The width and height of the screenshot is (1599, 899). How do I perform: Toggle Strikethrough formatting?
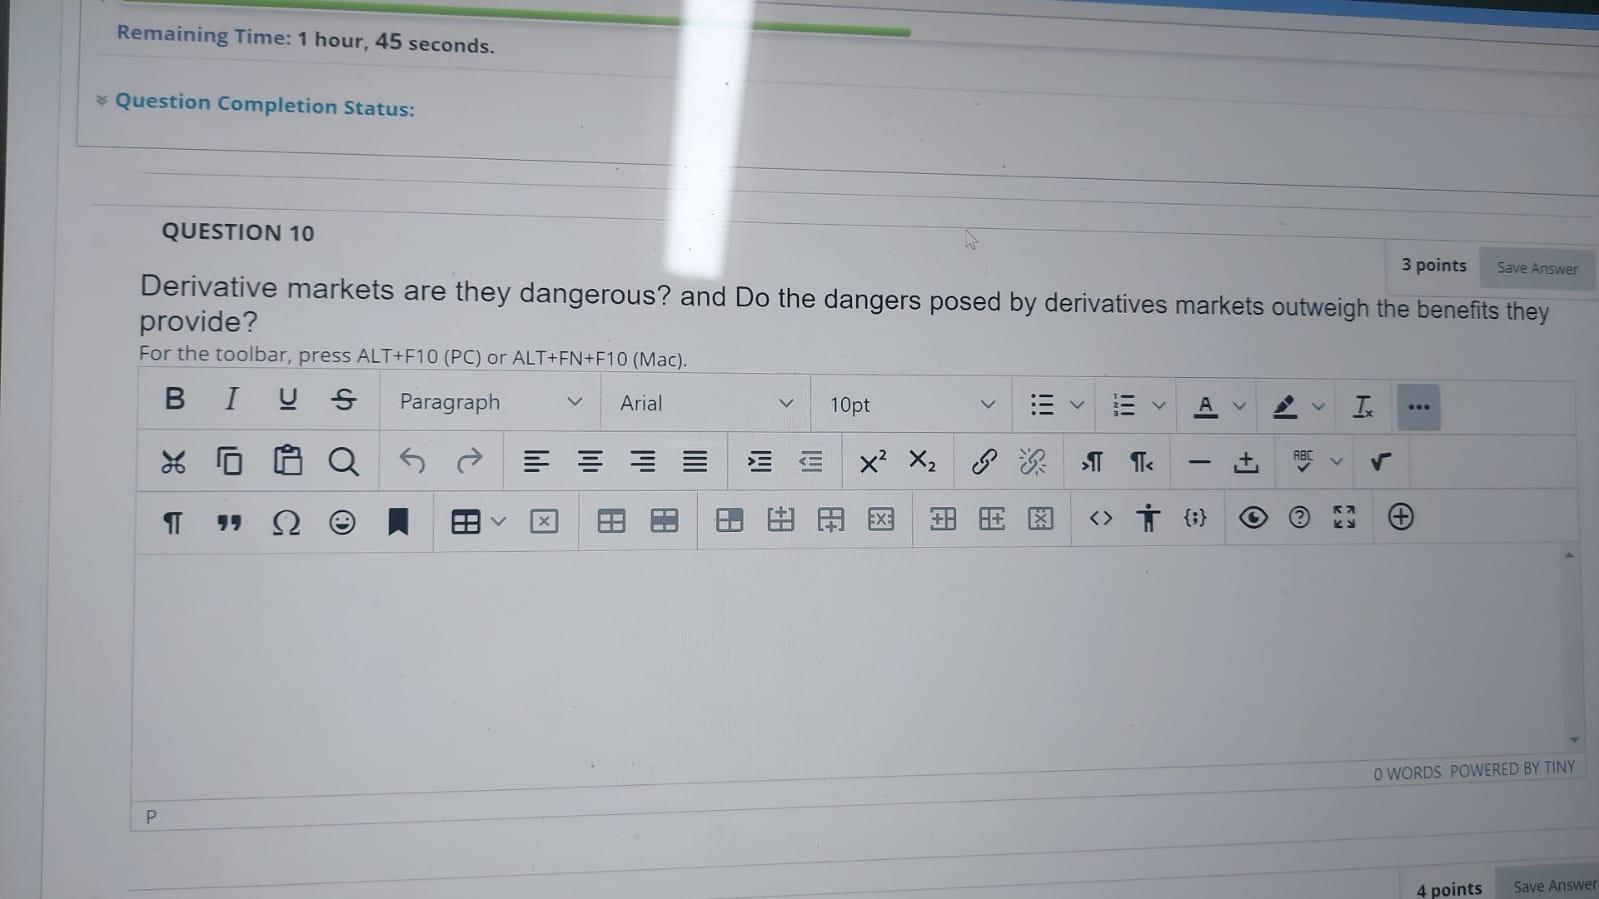point(344,400)
